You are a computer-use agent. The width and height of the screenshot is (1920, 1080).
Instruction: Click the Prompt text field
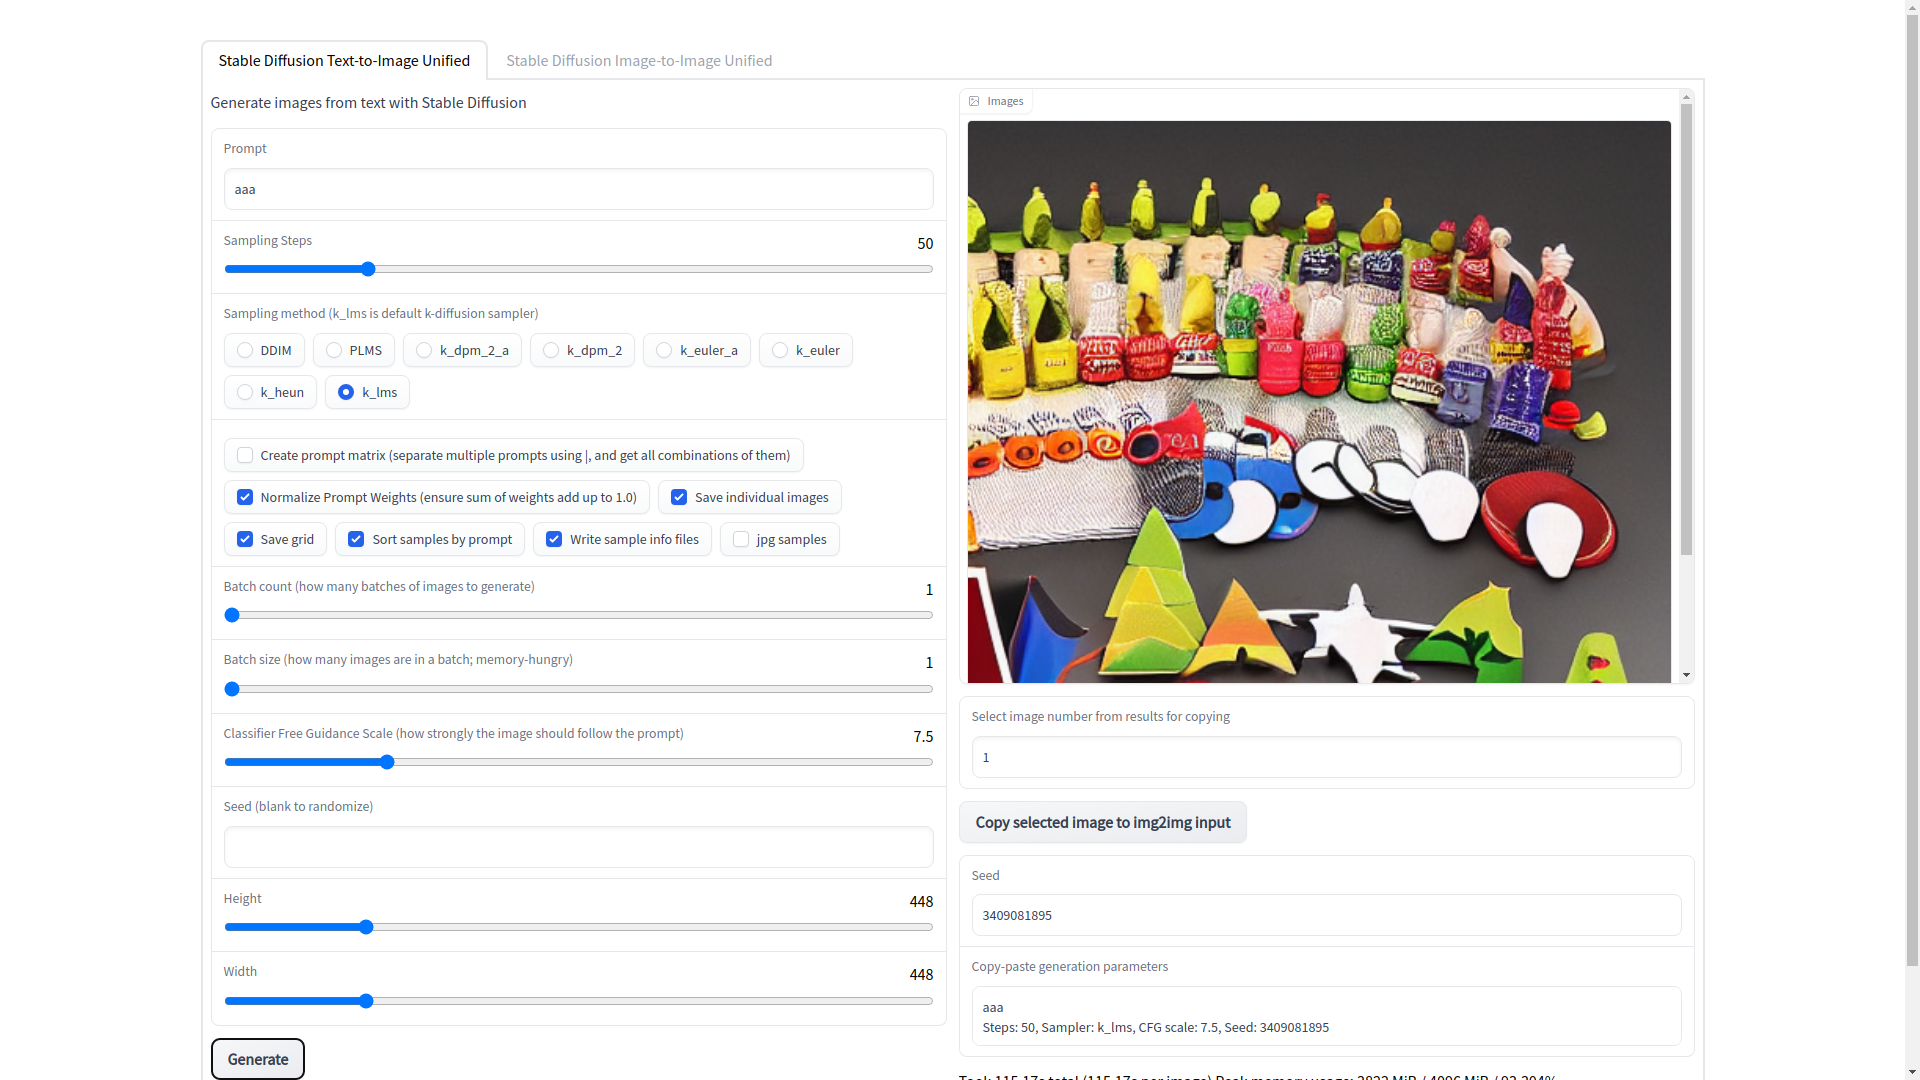578,189
